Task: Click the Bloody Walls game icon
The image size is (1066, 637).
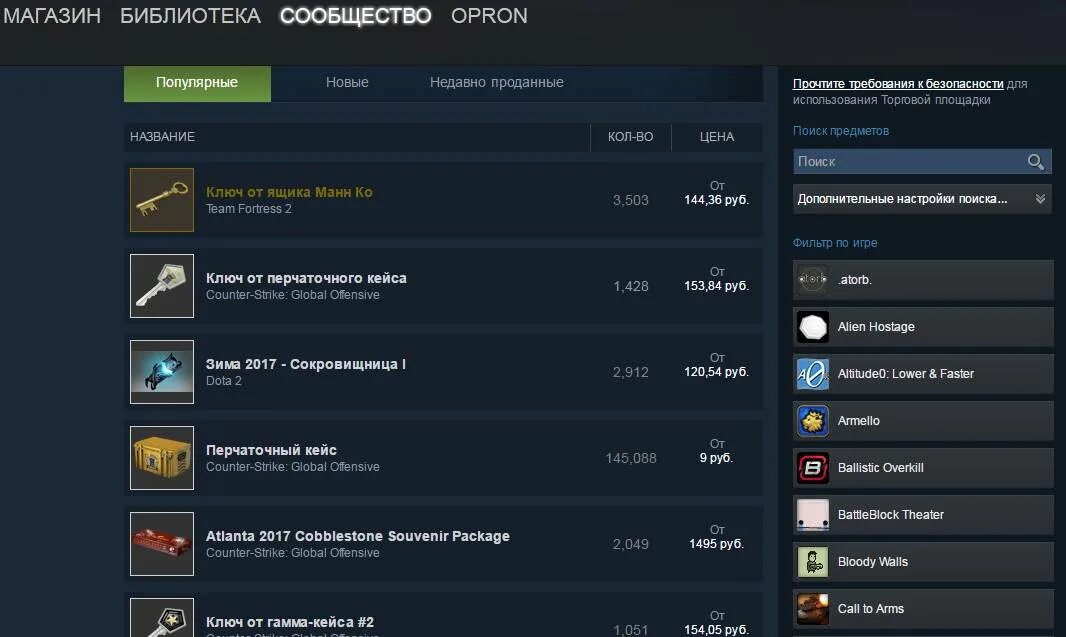Action: point(812,562)
